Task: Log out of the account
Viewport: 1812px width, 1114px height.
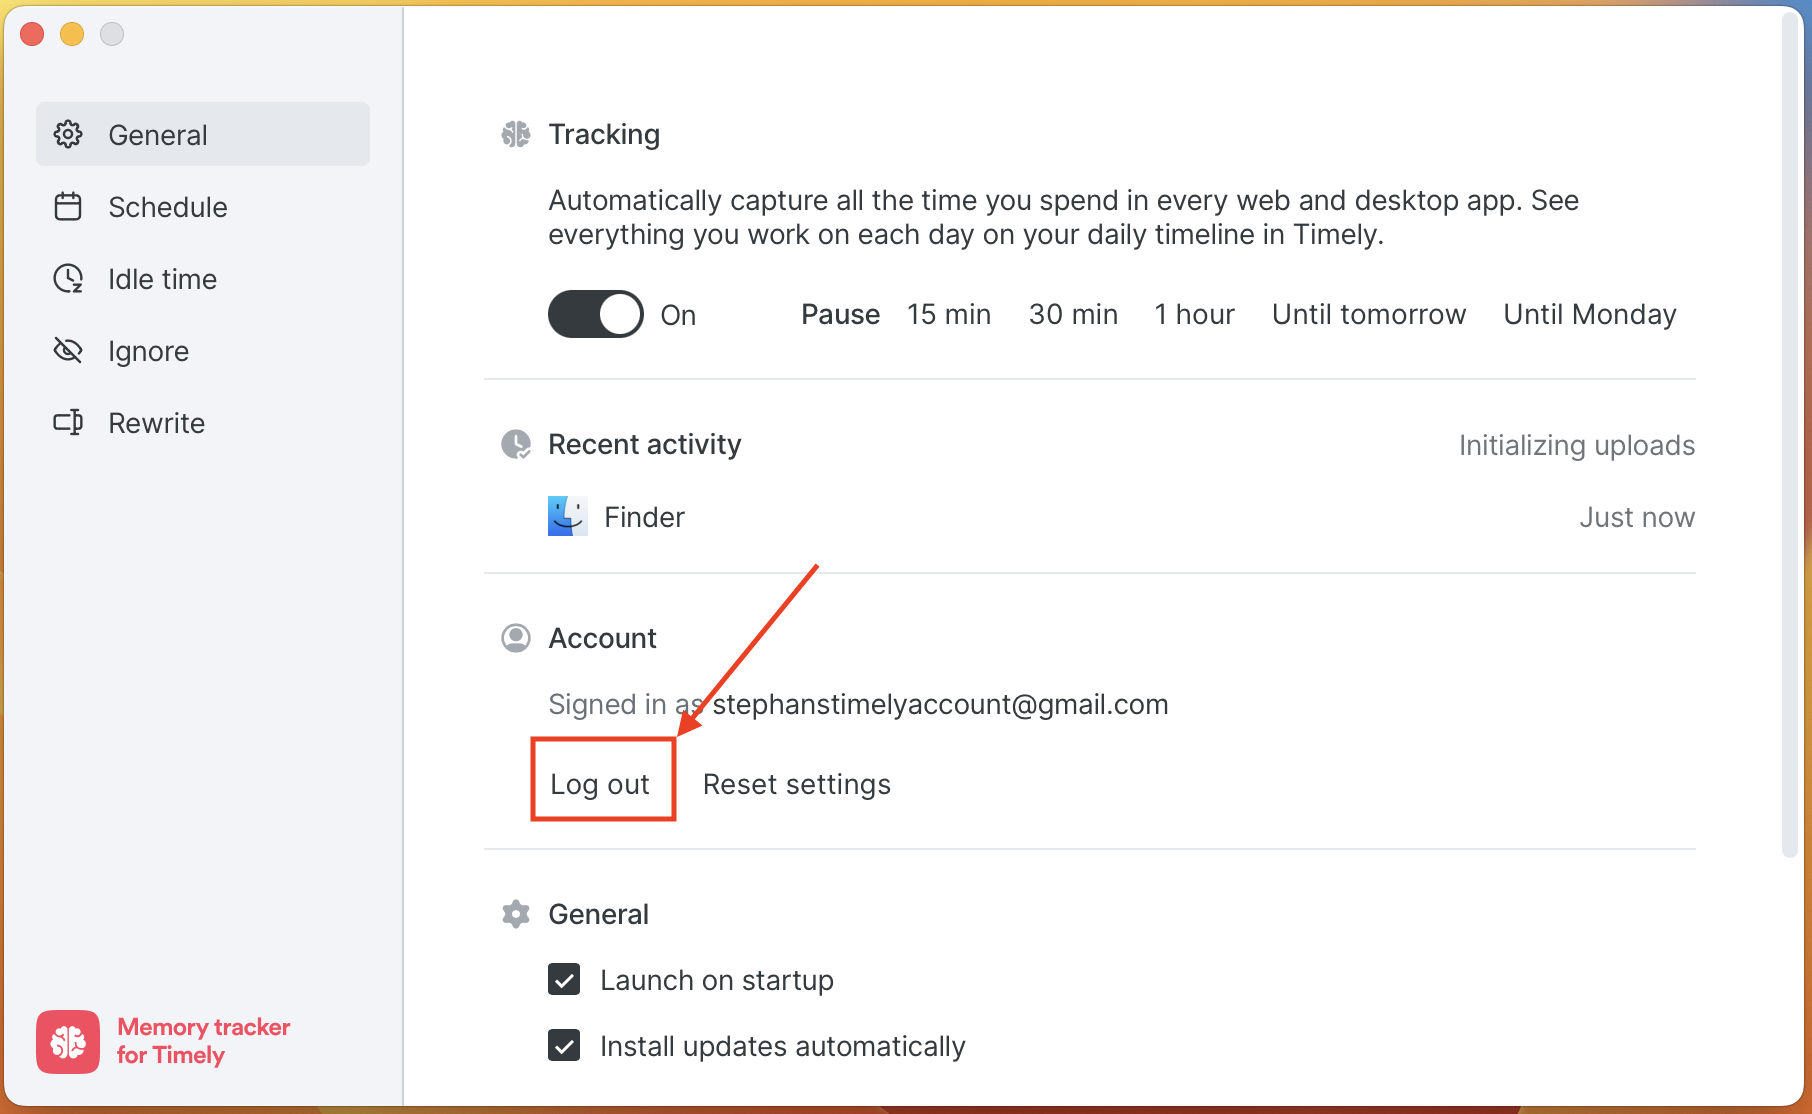Action: point(600,784)
